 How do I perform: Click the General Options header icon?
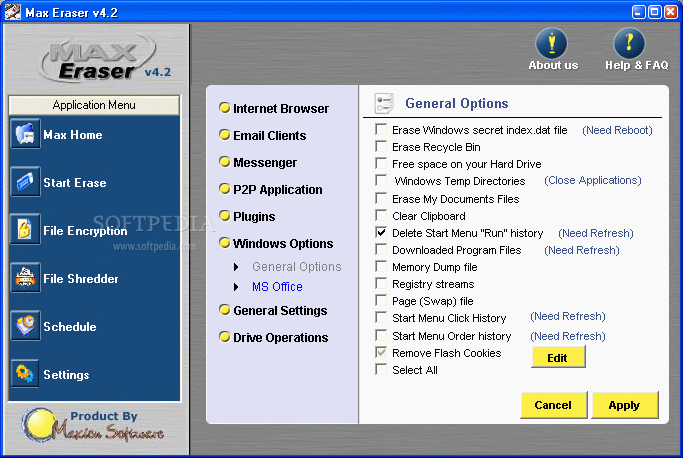384,103
